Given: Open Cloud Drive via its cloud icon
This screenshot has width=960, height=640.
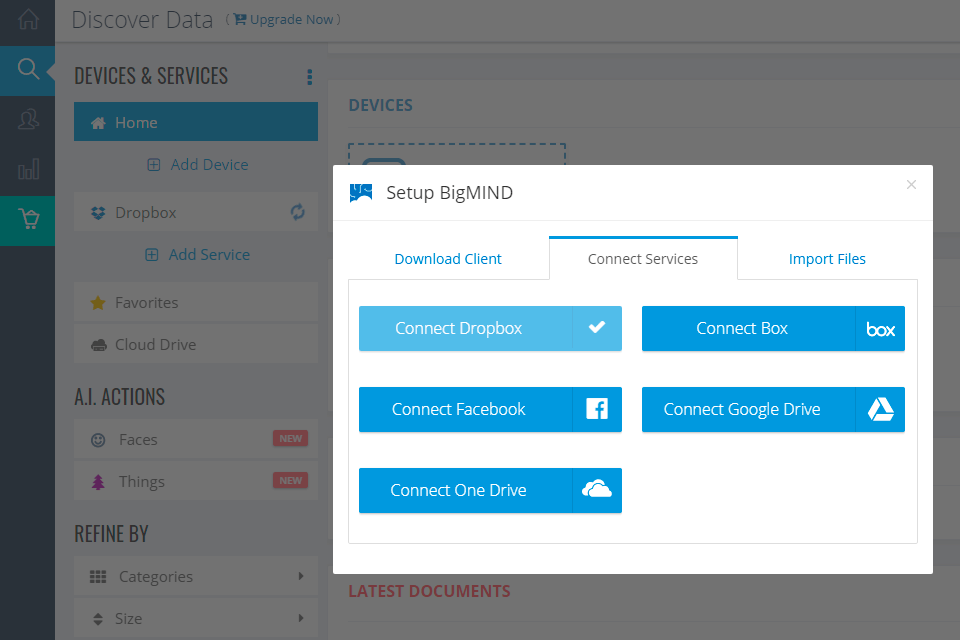Looking at the screenshot, I should [97, 344].
